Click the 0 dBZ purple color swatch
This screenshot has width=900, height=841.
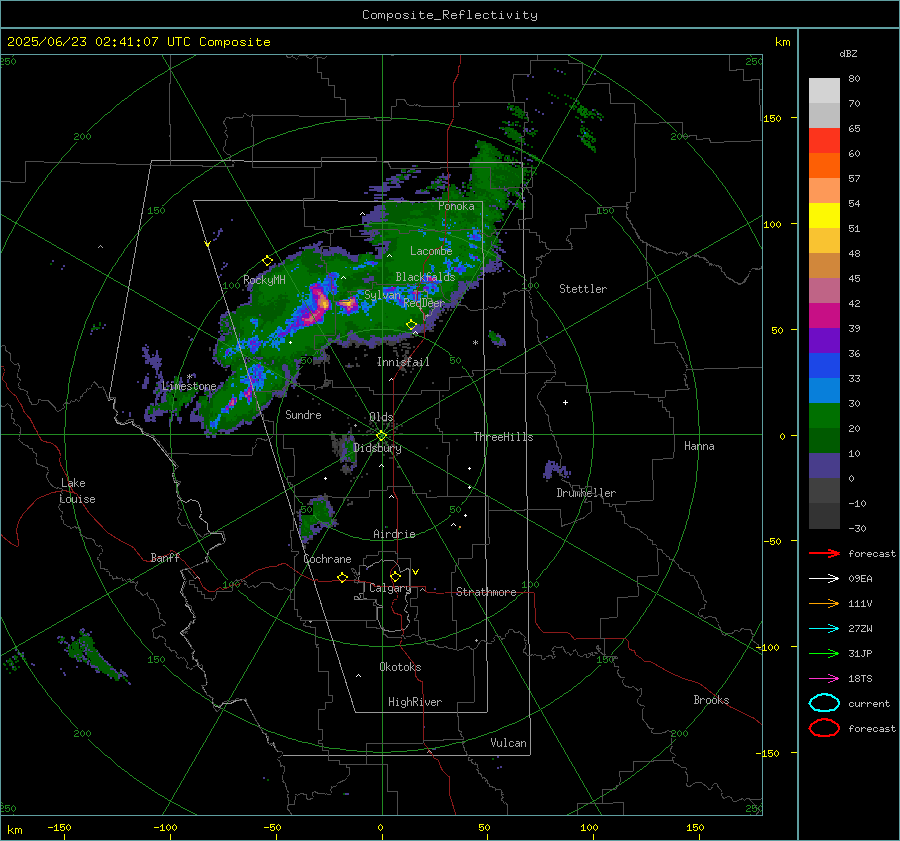[824, 465]
